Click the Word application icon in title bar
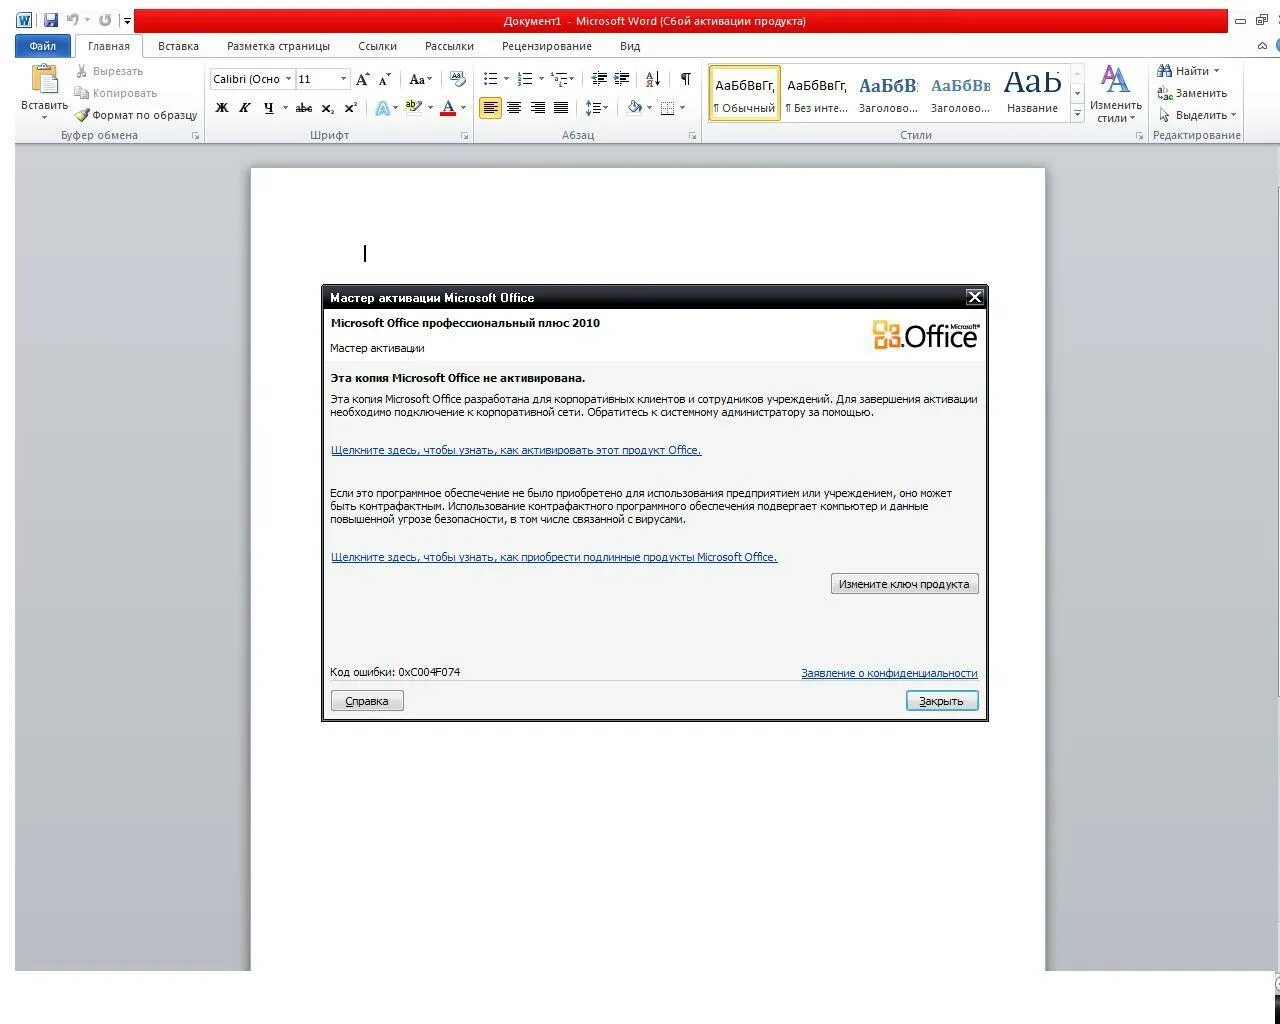1280x1024 pixels. pos(25,20)
